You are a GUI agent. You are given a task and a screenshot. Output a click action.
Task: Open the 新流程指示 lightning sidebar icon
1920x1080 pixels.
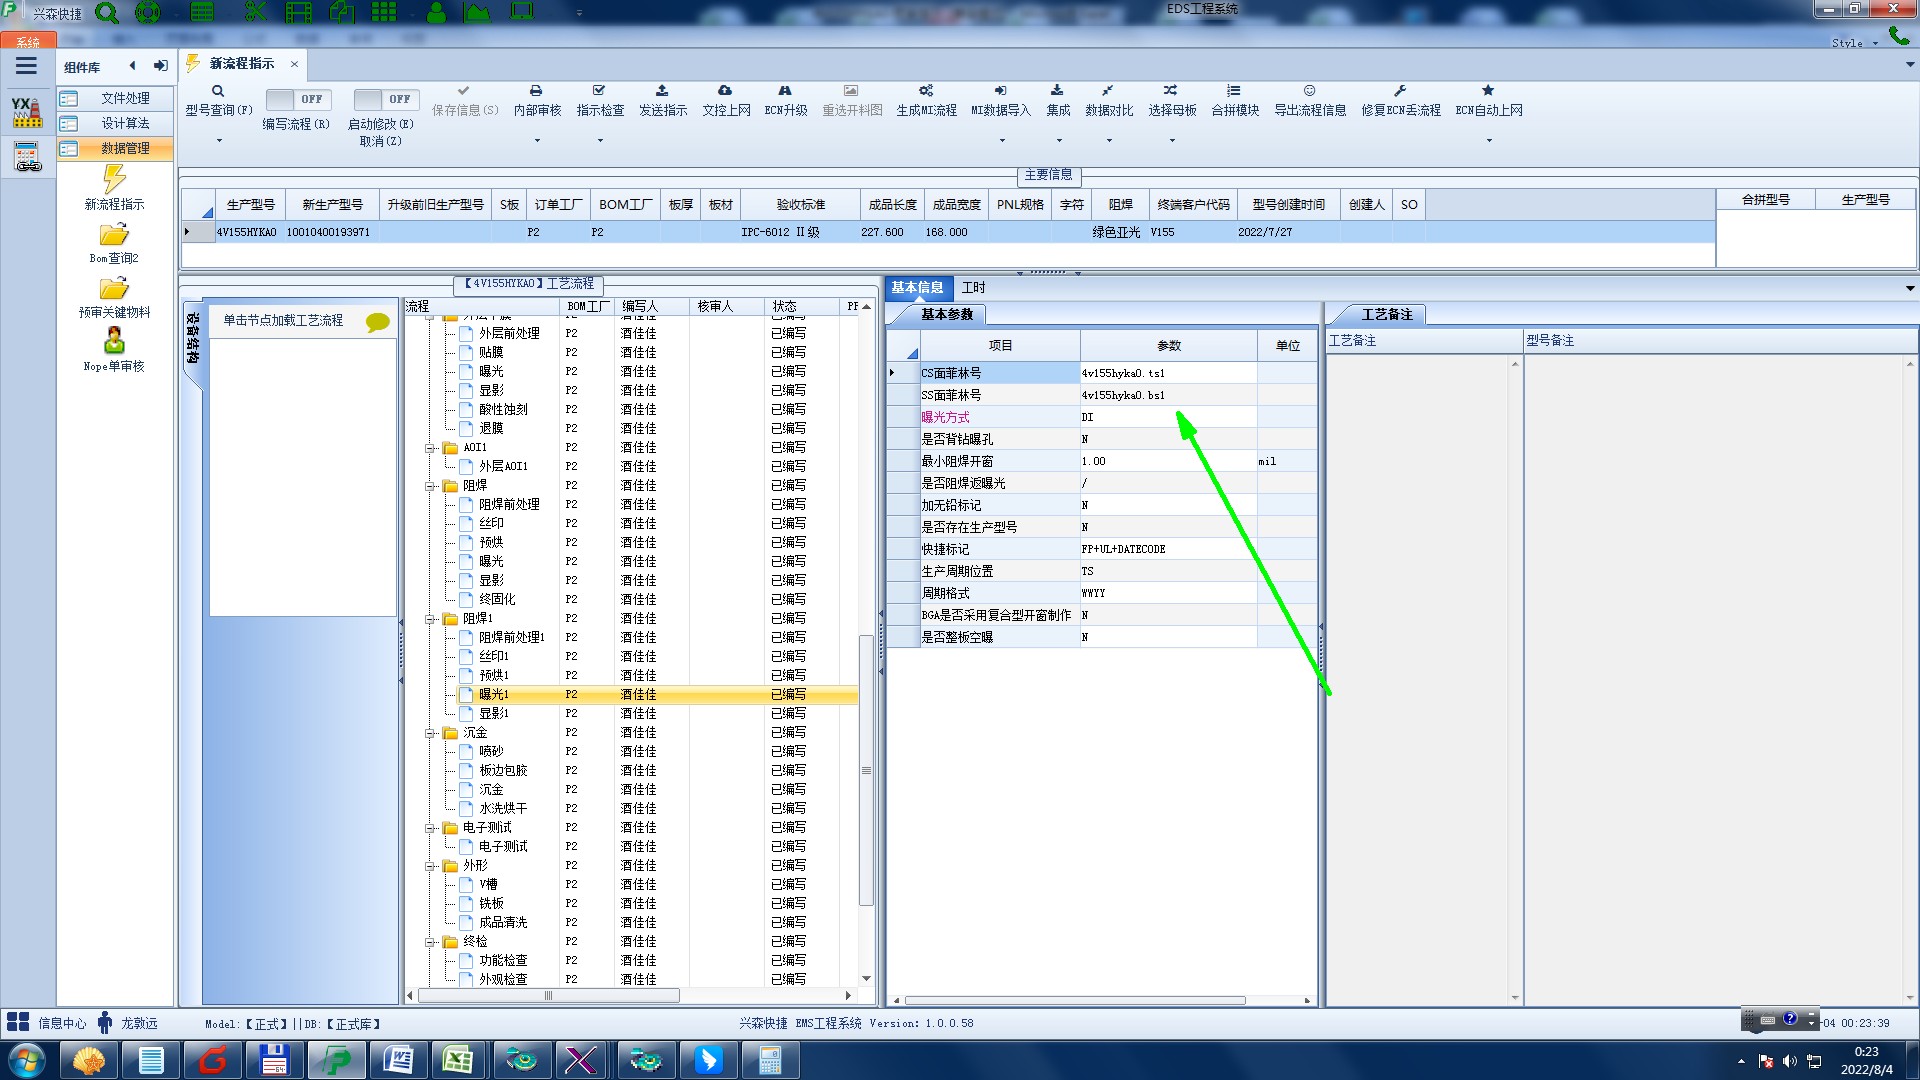(x=114, y=180)
